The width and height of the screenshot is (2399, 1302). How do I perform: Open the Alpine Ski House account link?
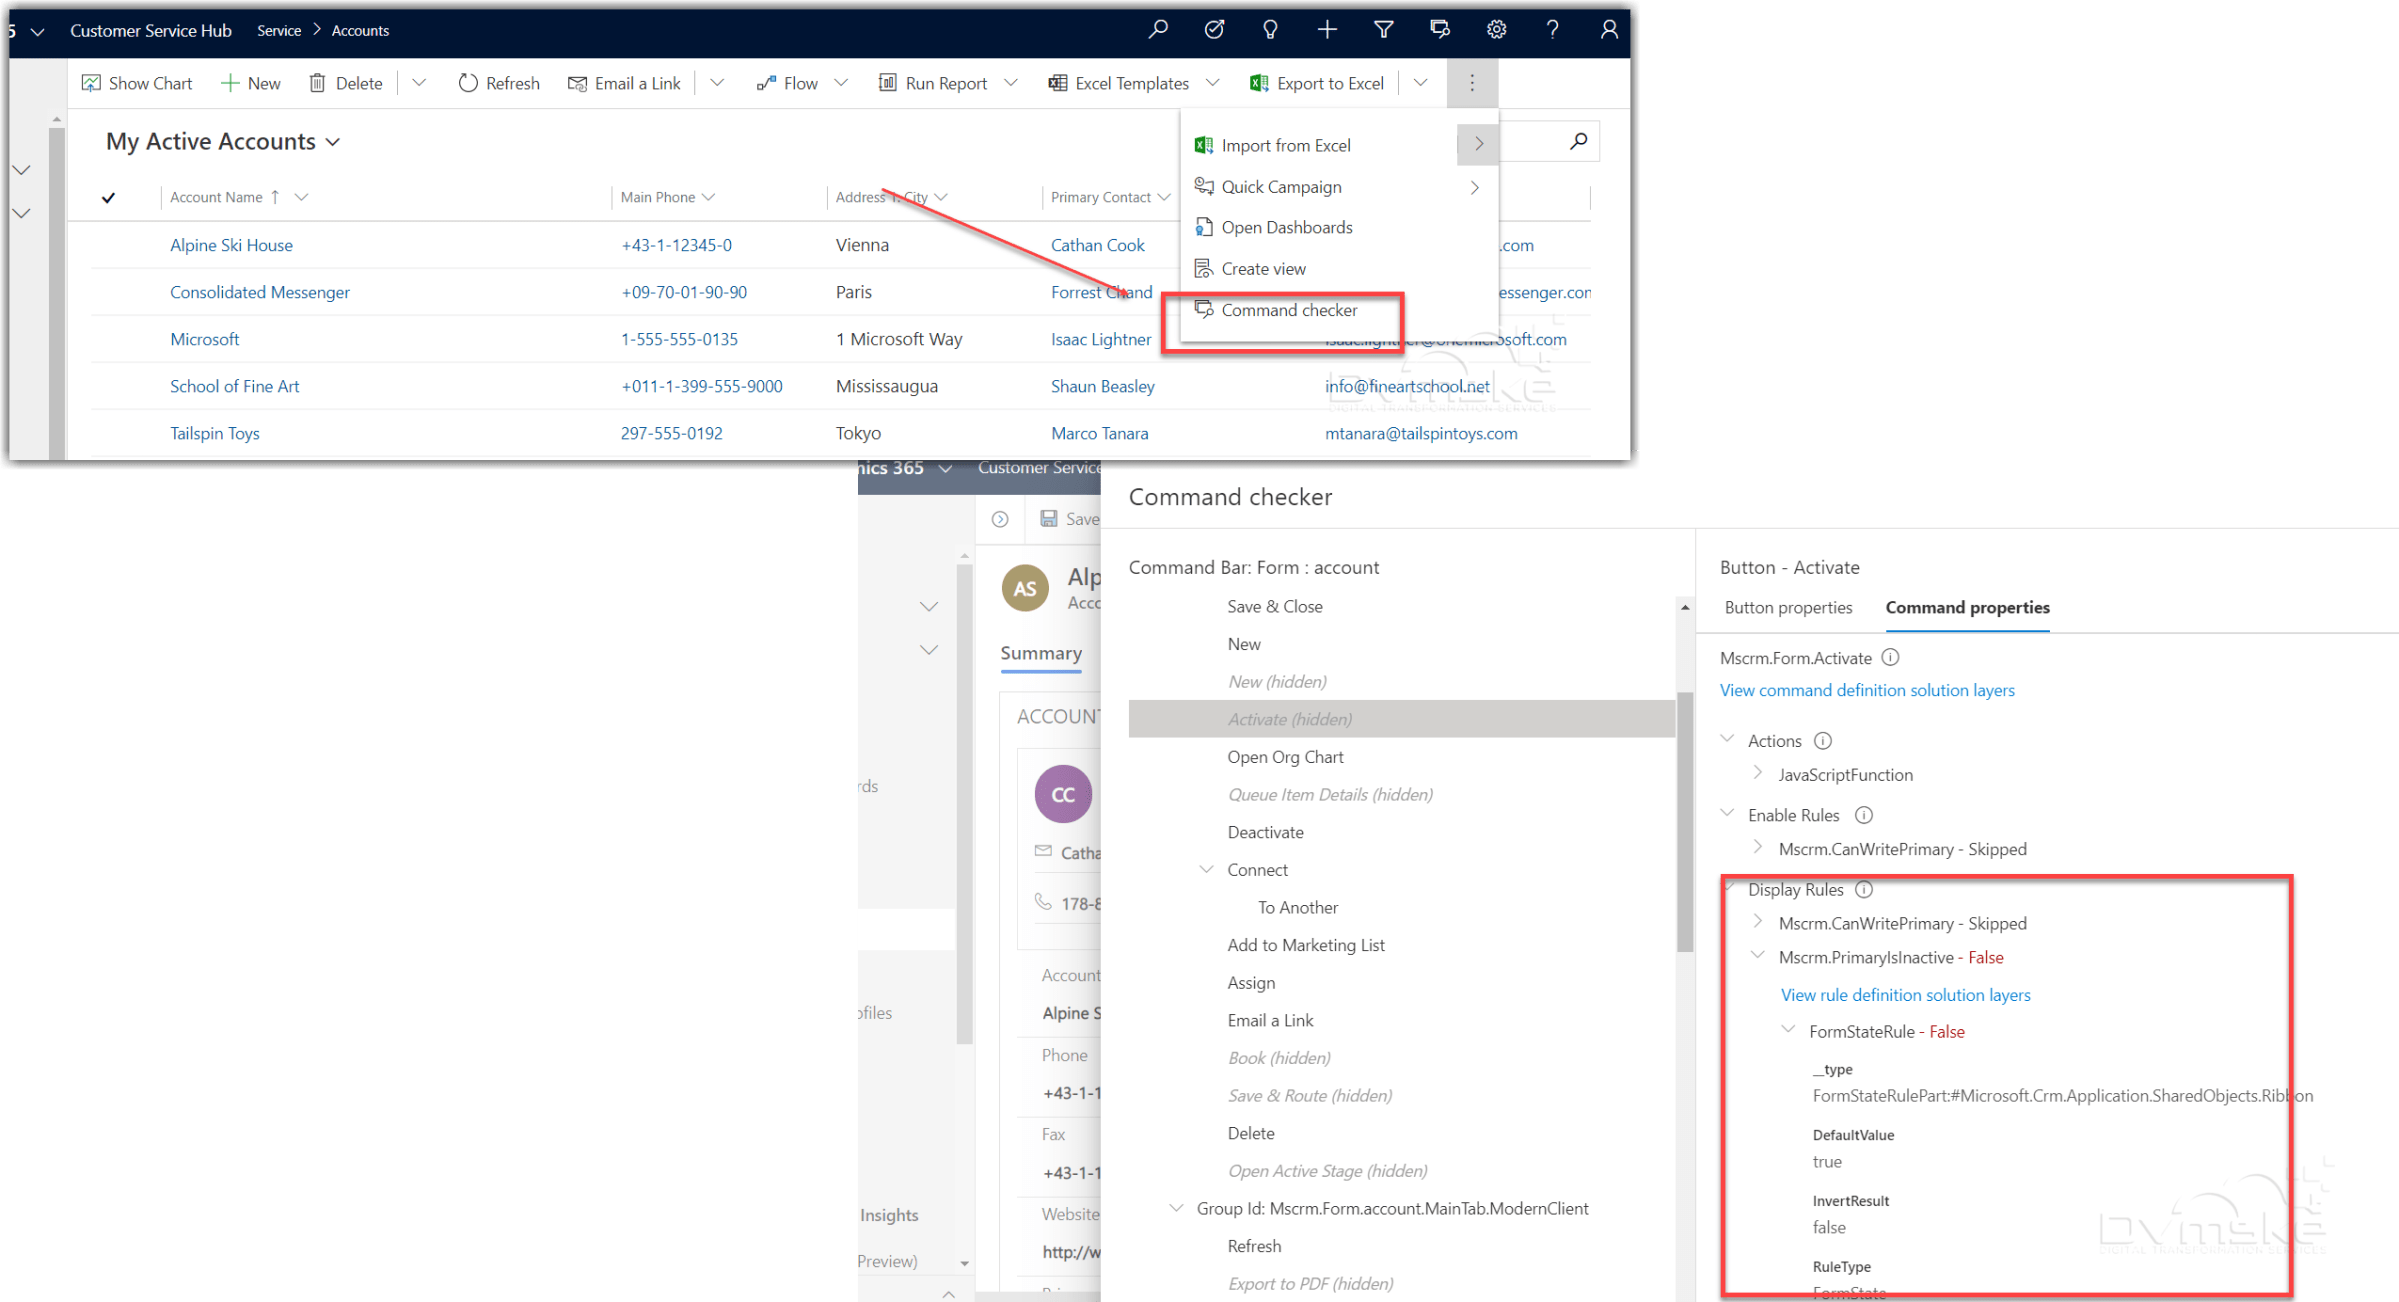point(231,245)
